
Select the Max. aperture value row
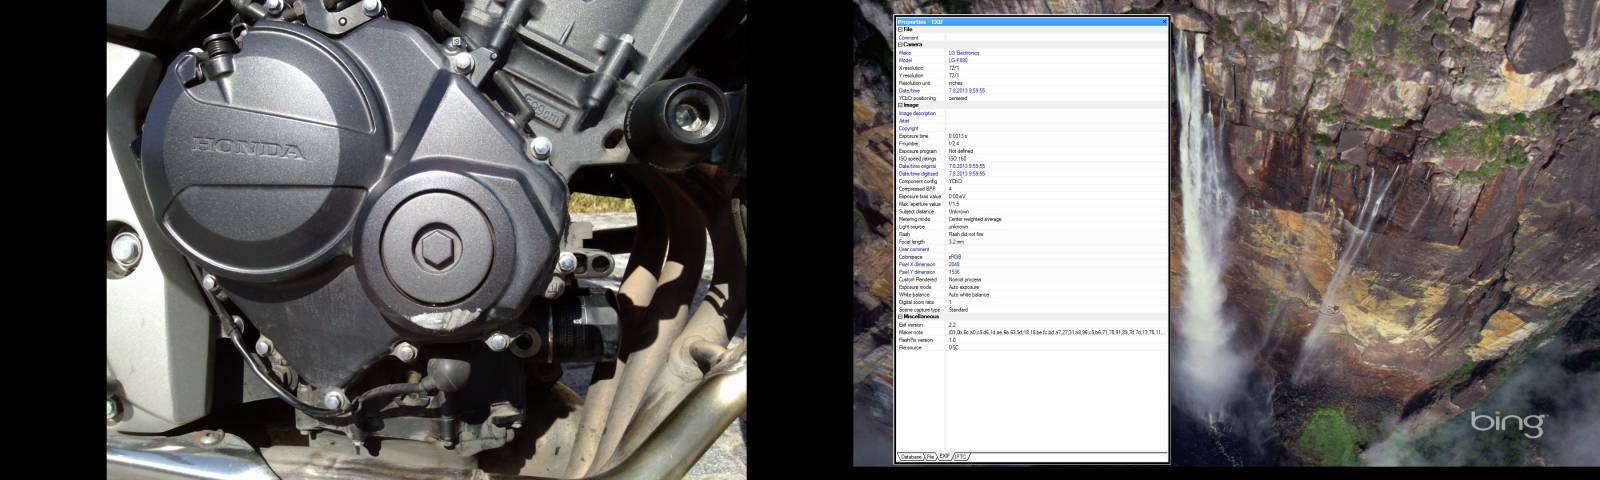coord(1031,204)
